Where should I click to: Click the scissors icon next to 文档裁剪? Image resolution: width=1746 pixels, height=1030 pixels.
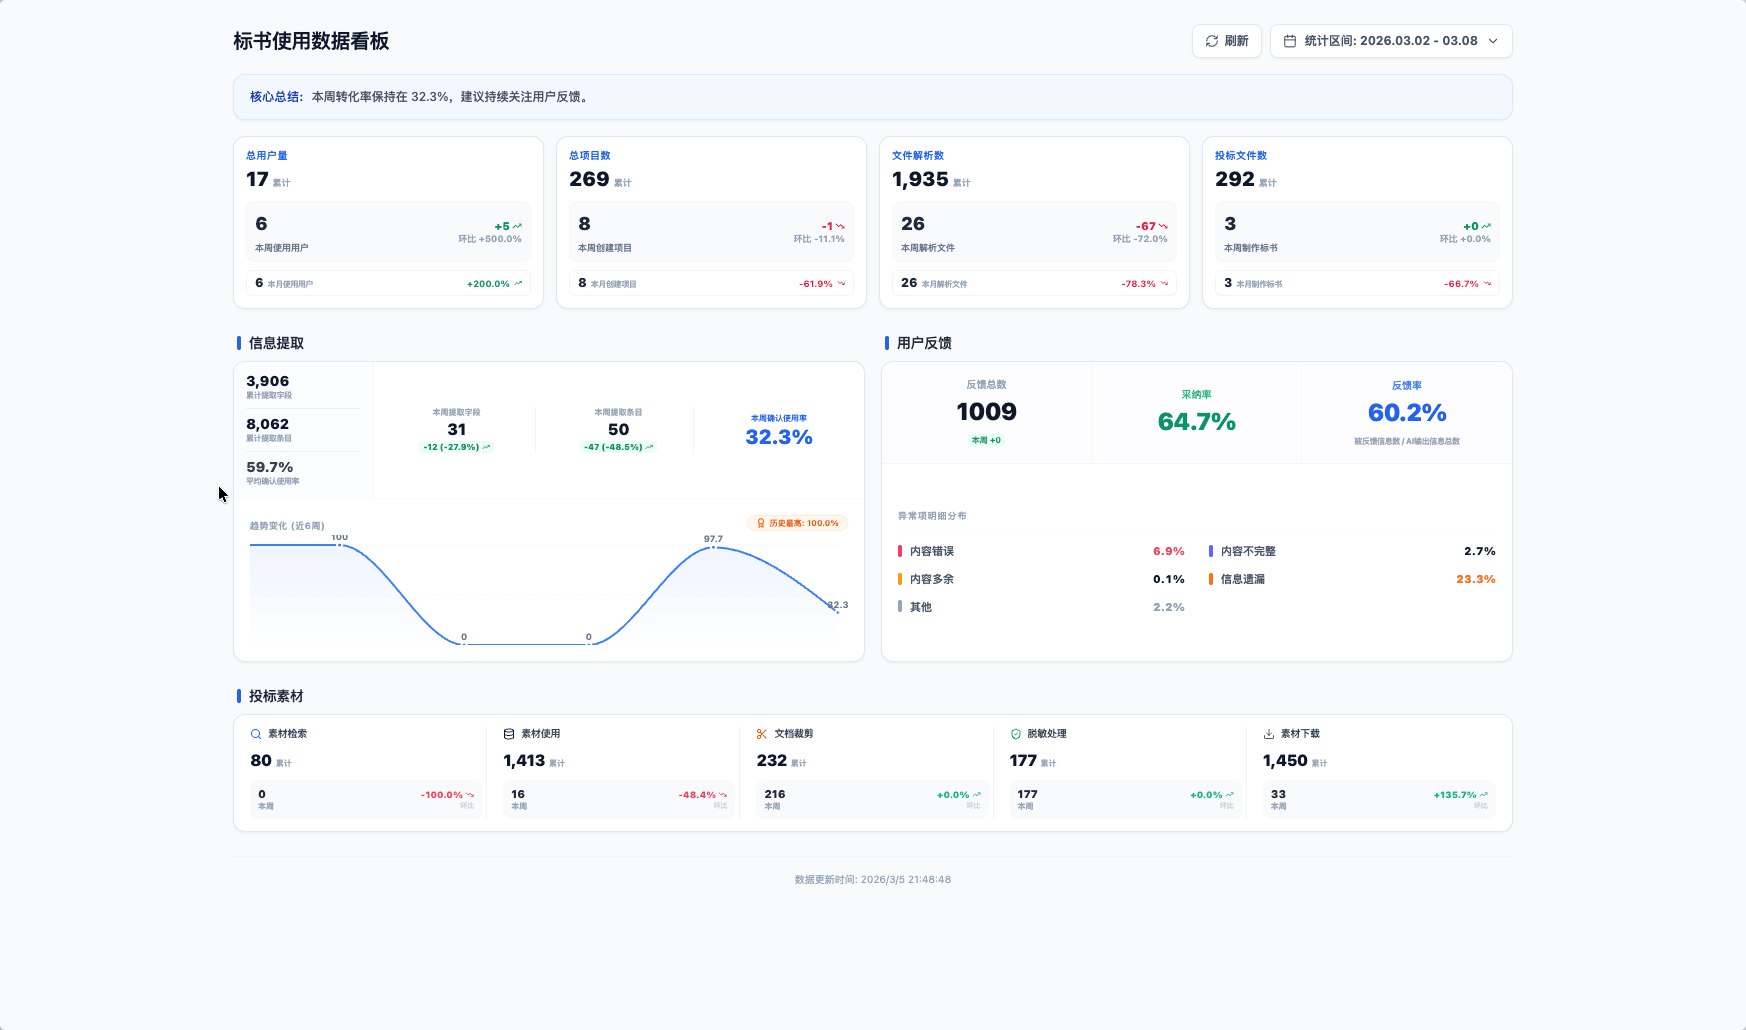pyautogui.click(x=762, y=734)
